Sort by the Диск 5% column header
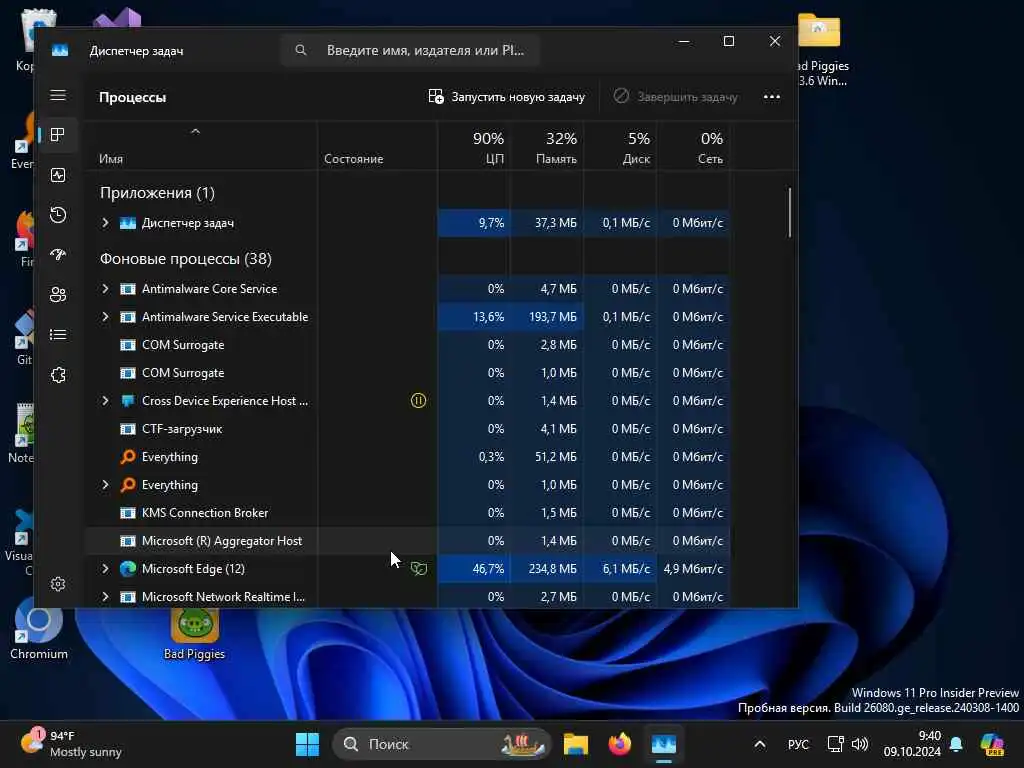Viewport: 1024px width, 768px height. coord(620,147)
